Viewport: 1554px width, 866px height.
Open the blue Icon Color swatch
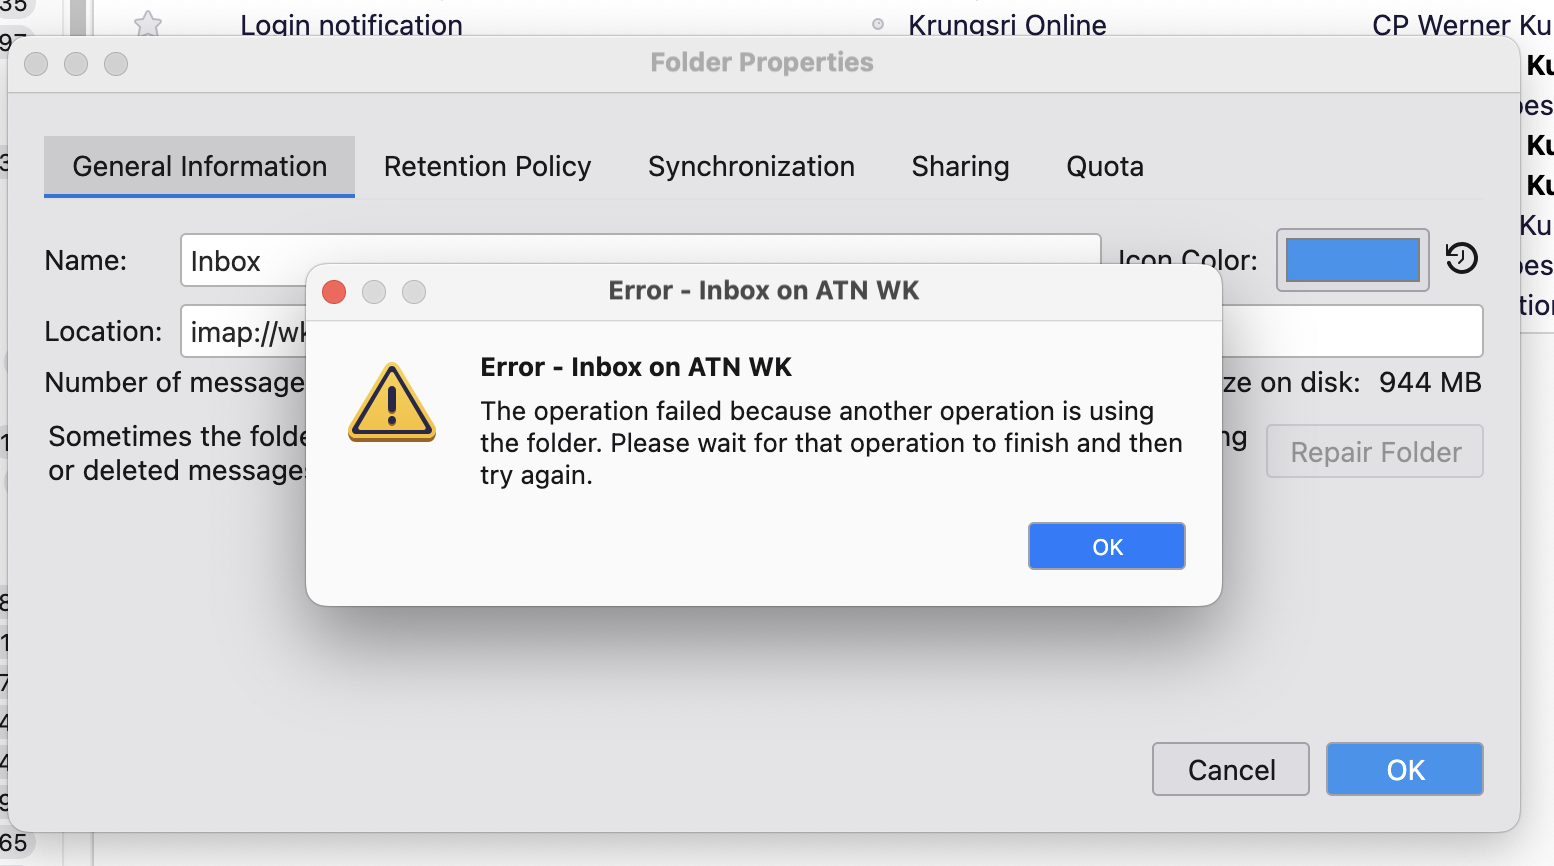point(1351,260)
